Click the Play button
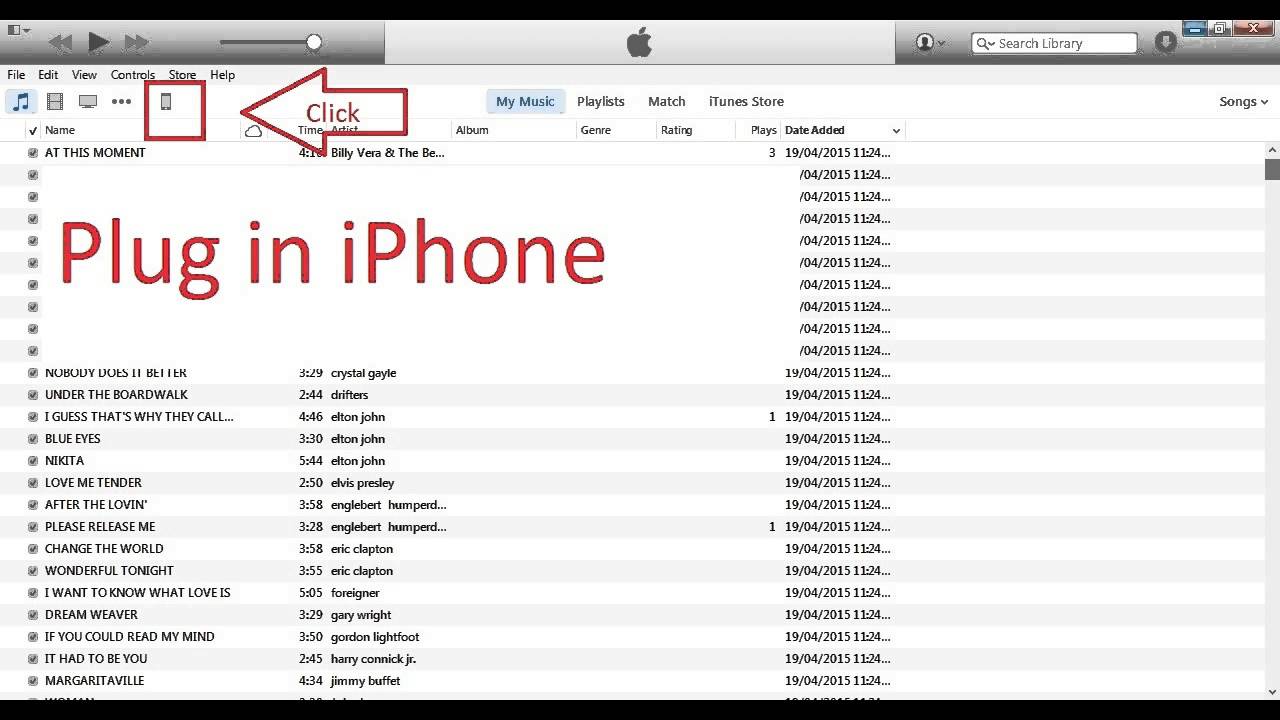This screenshot has height=720, width=1280. tap(98, 42)
